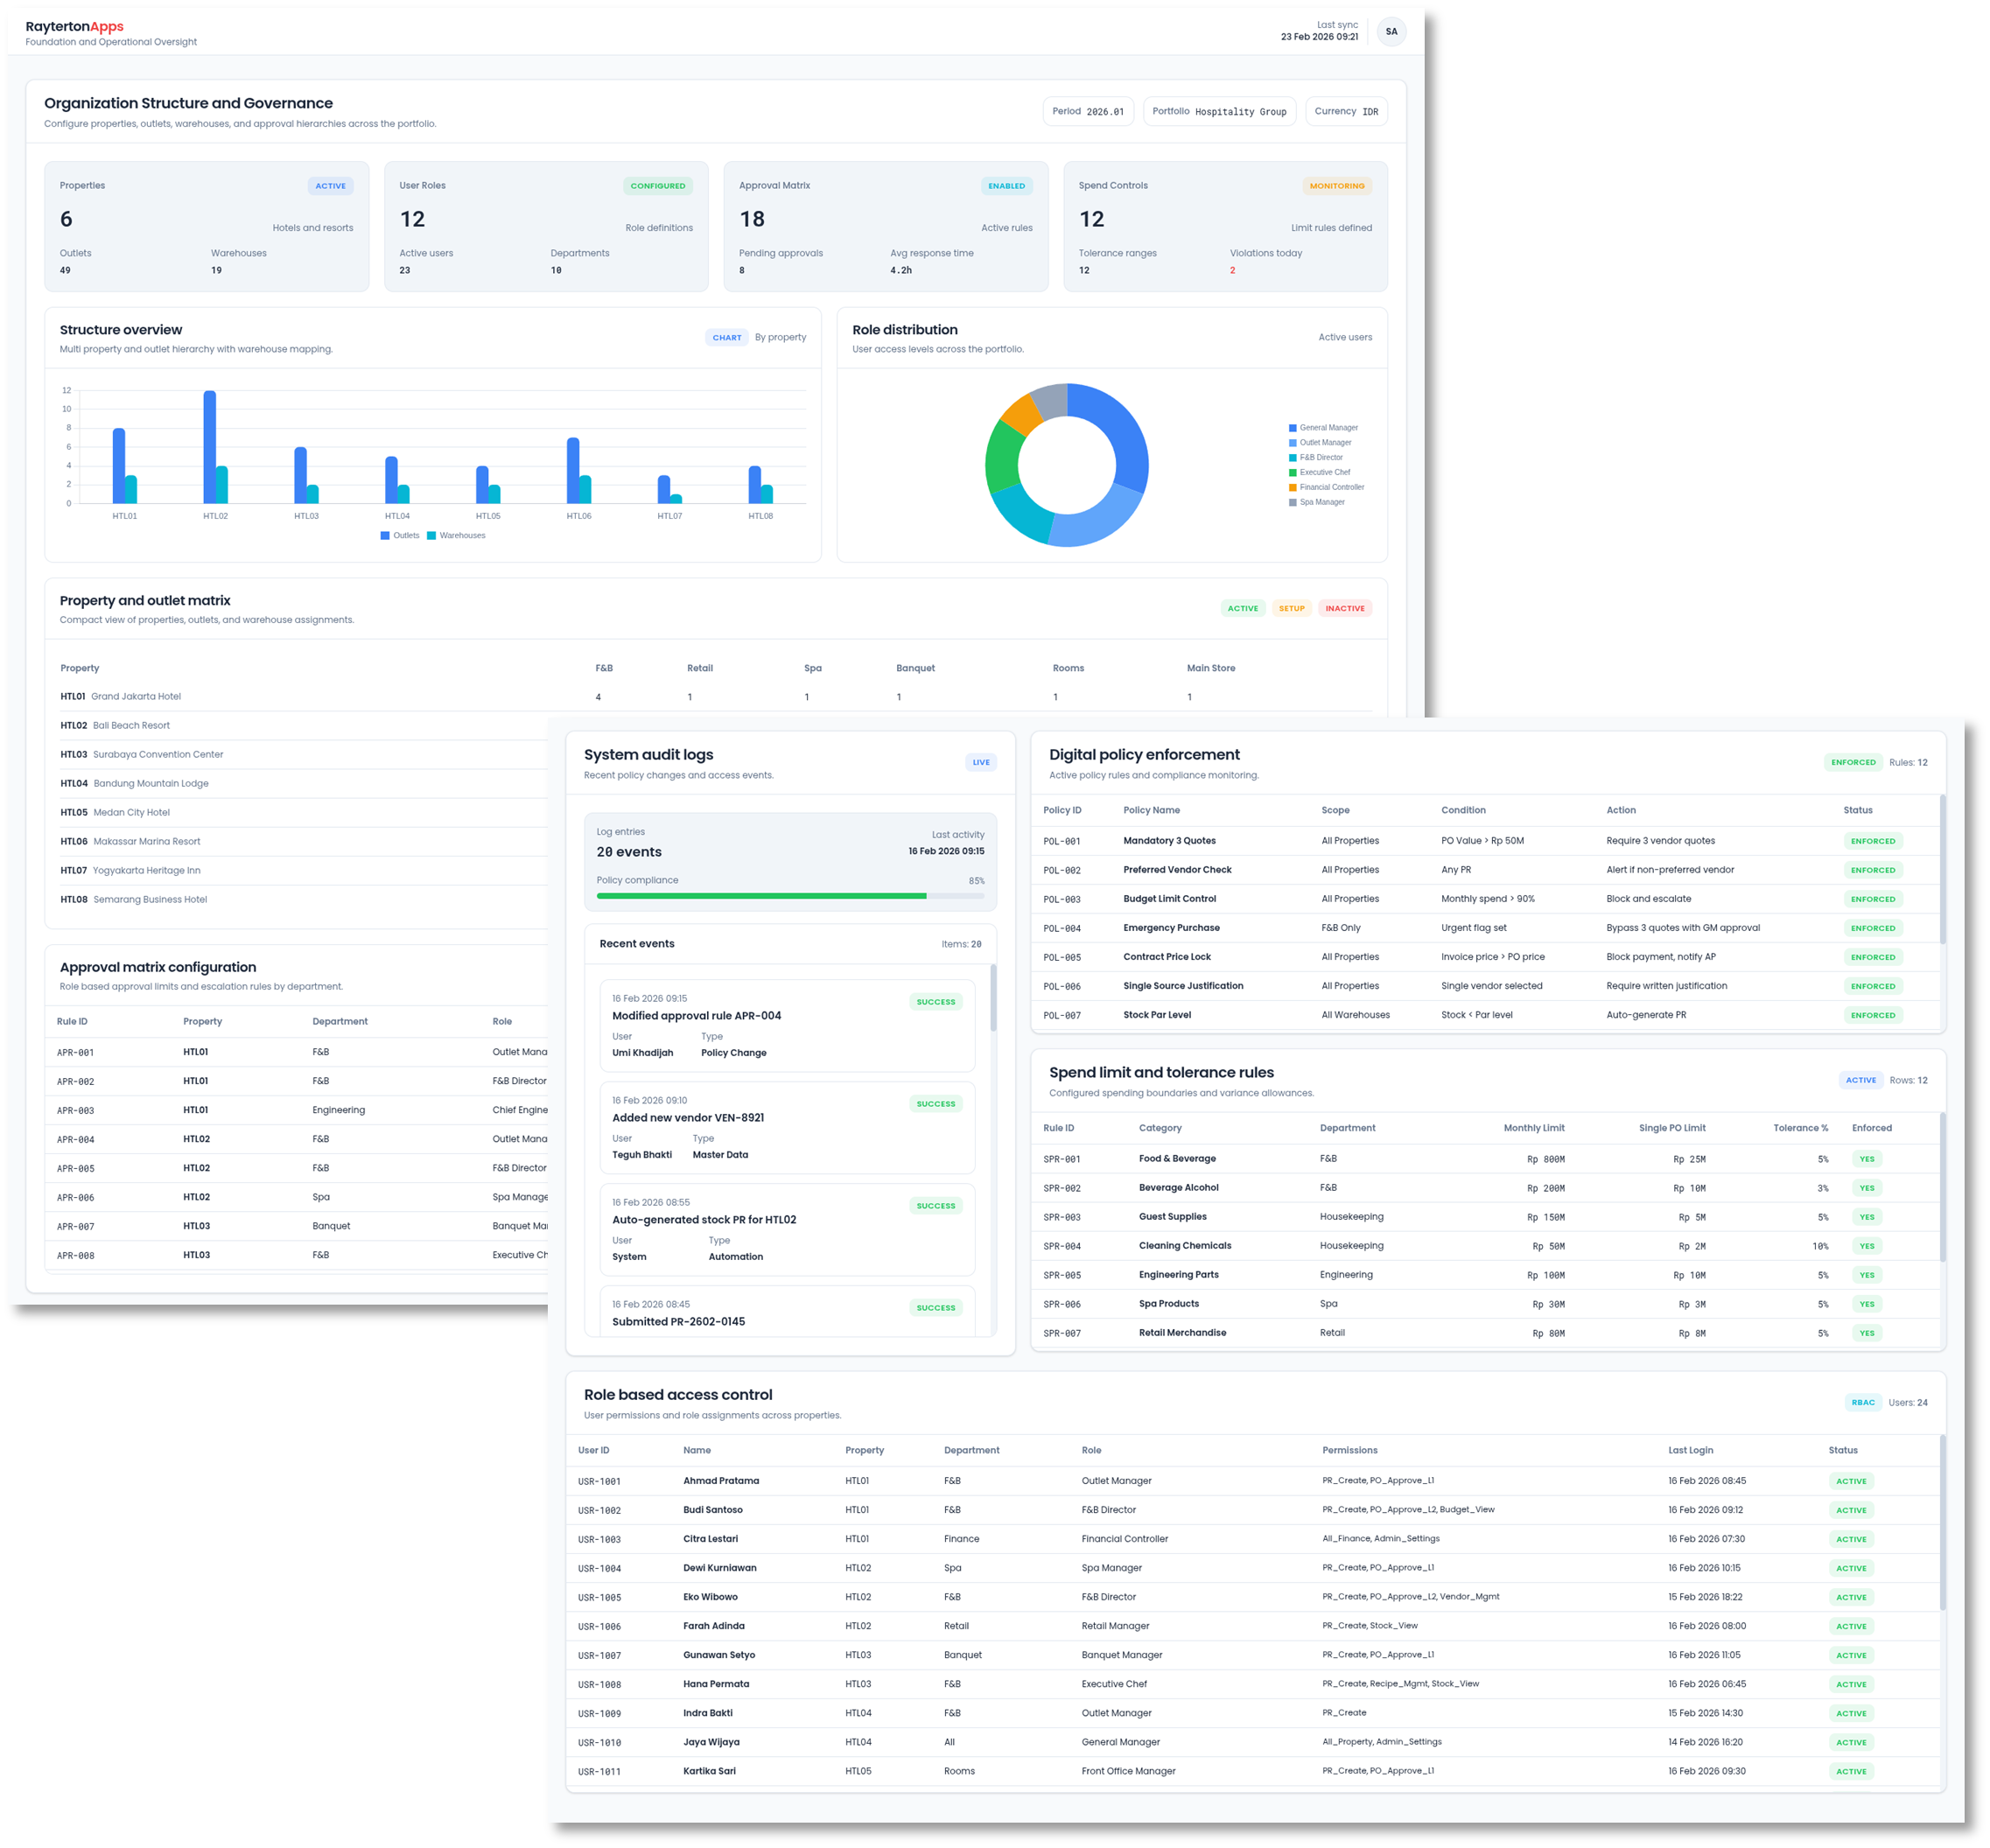This screenshot has width=1990, height=1848.
Task: Click the LIVE badge in System audit logs
Action: pos(980,763)
